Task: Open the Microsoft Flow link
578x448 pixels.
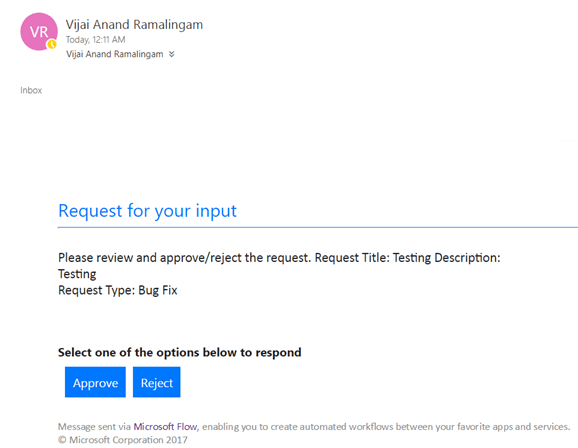Action: tap(165, 427)
